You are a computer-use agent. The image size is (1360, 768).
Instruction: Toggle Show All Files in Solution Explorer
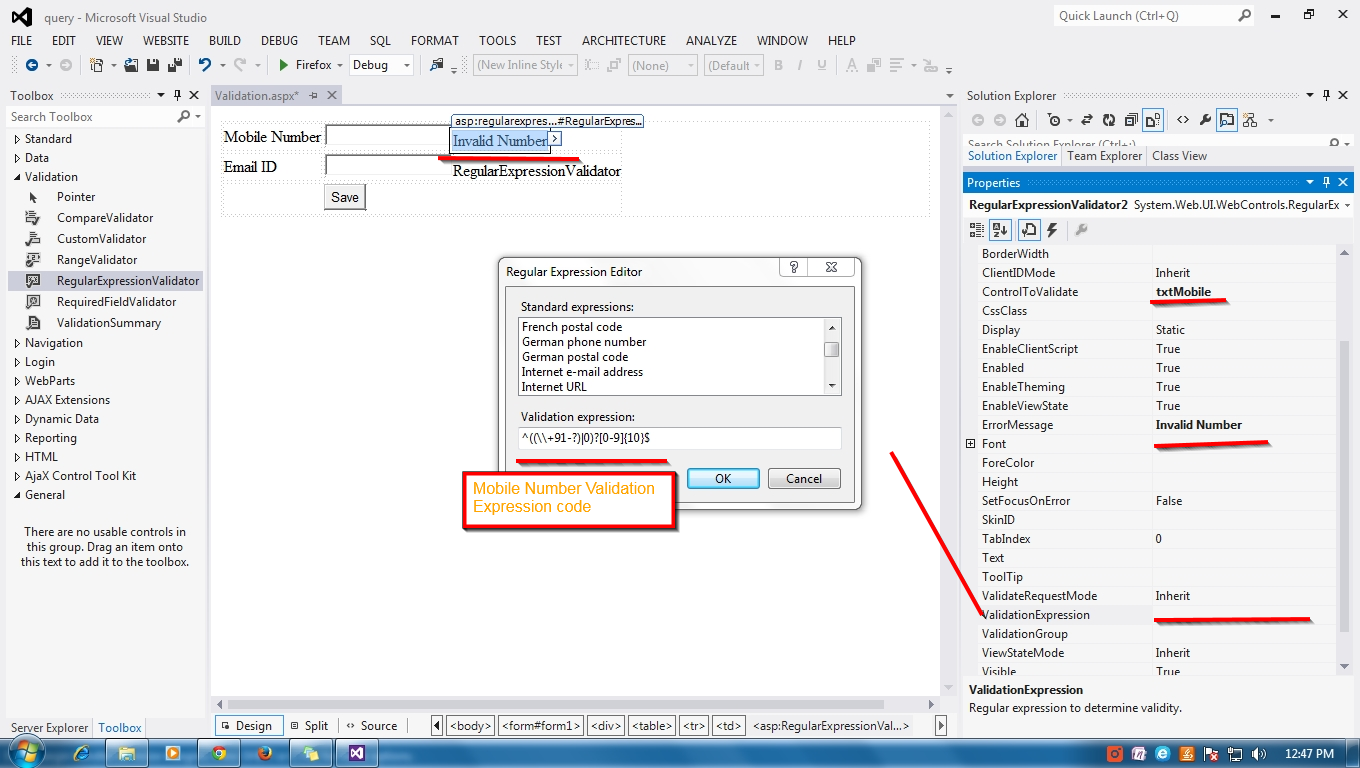[1153, 120]
